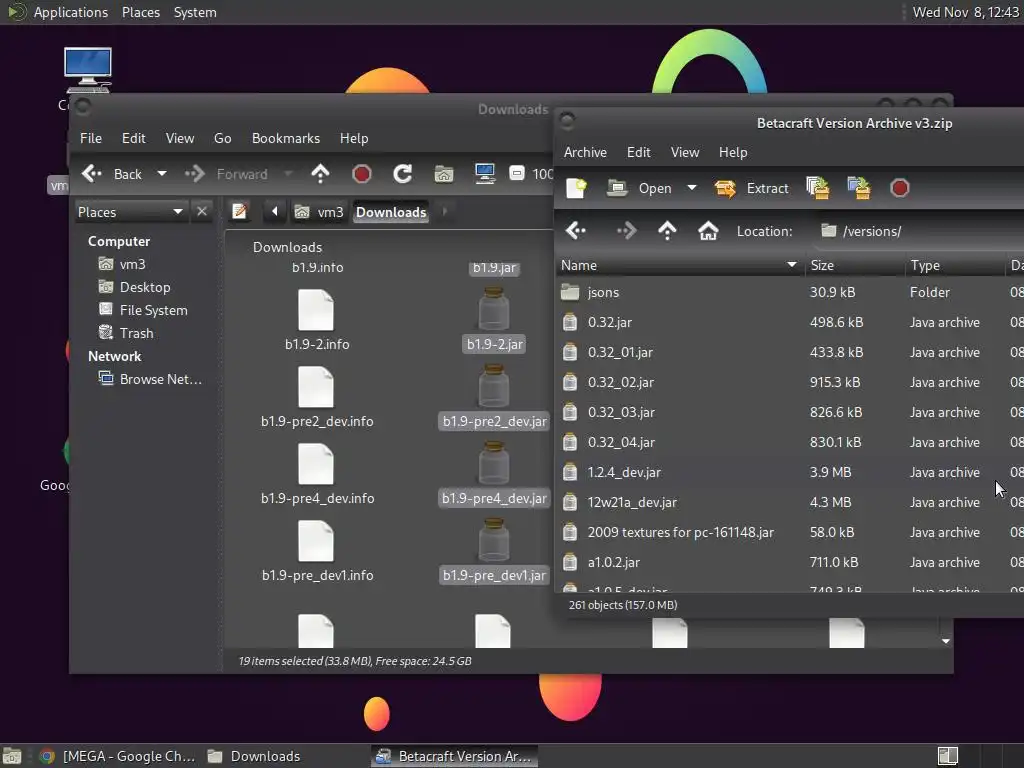Reload the Downloads folder
This screenshot has width=1024, height=768.
[x=402, y=174]
